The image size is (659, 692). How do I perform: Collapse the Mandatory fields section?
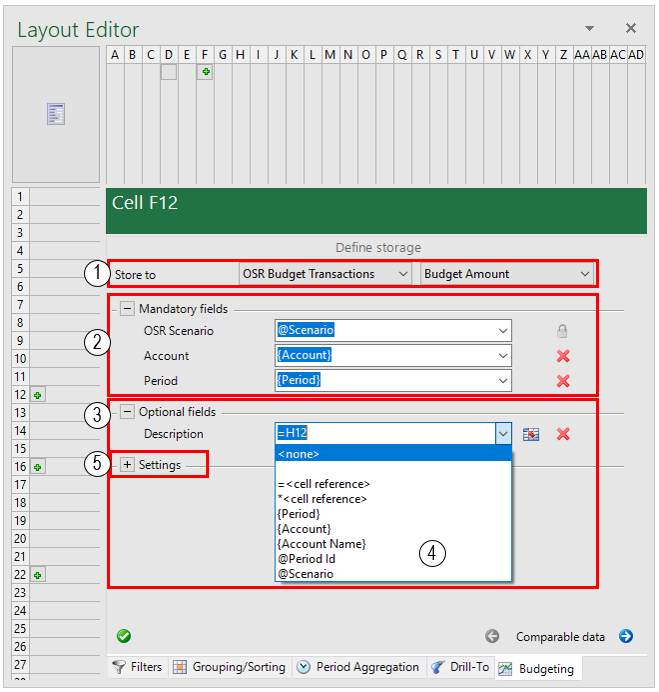[x=127, y=308]
